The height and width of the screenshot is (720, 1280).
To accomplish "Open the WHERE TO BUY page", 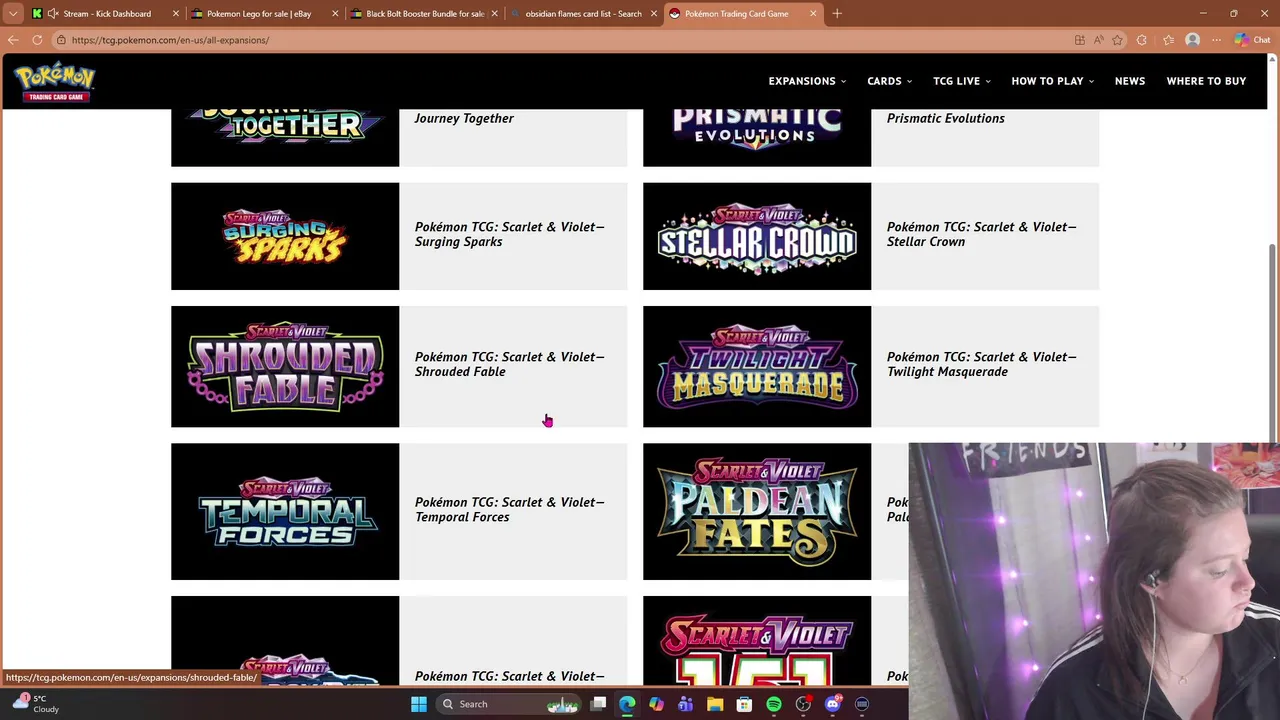I will pyautogui.click(x=1206, y=81).
